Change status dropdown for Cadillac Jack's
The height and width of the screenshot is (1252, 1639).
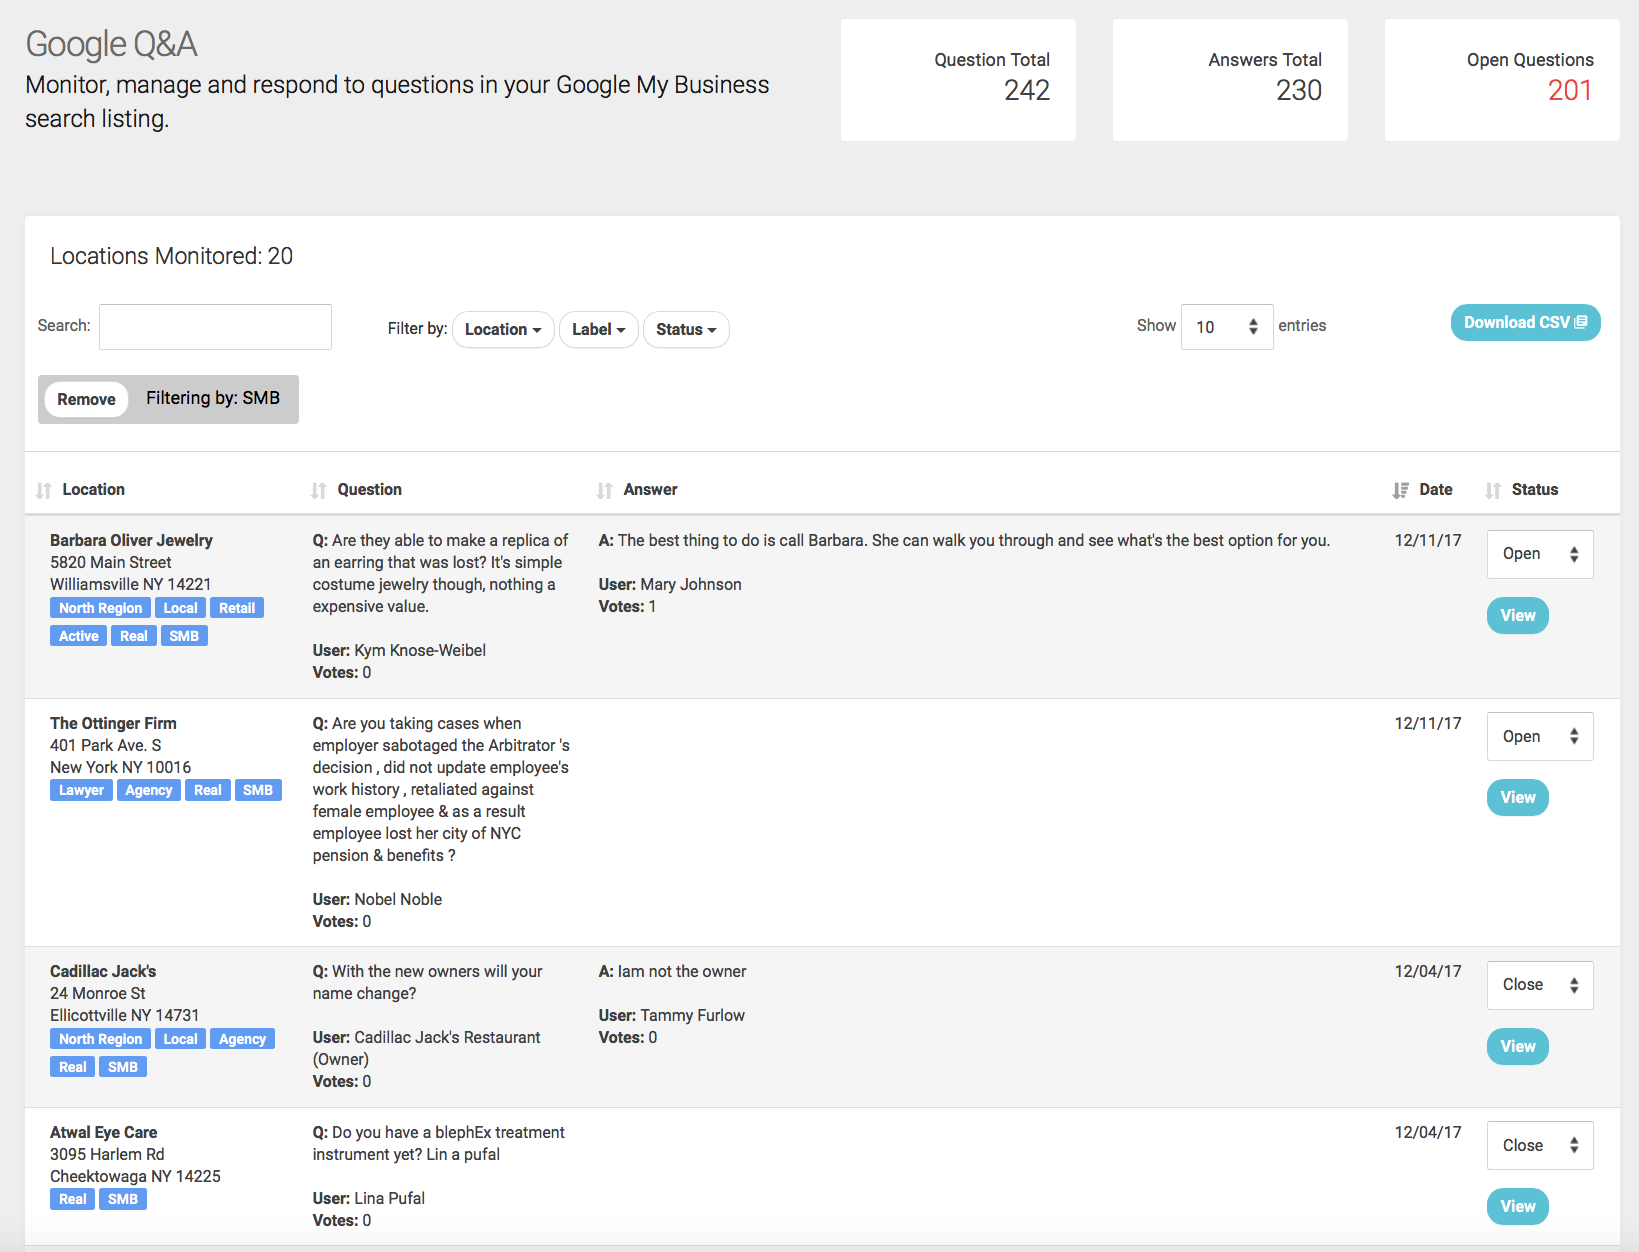1540,985
